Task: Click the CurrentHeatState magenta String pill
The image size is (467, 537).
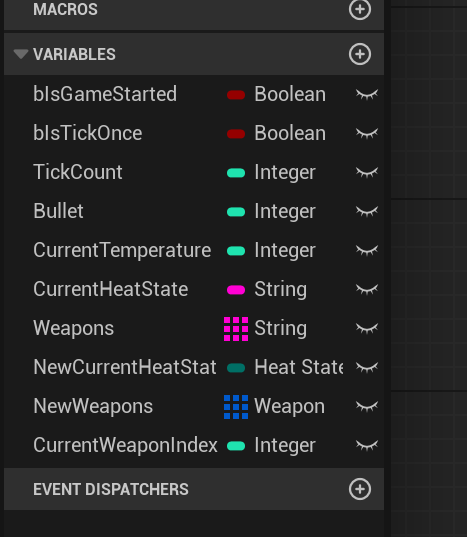Action: click(236, 290)
